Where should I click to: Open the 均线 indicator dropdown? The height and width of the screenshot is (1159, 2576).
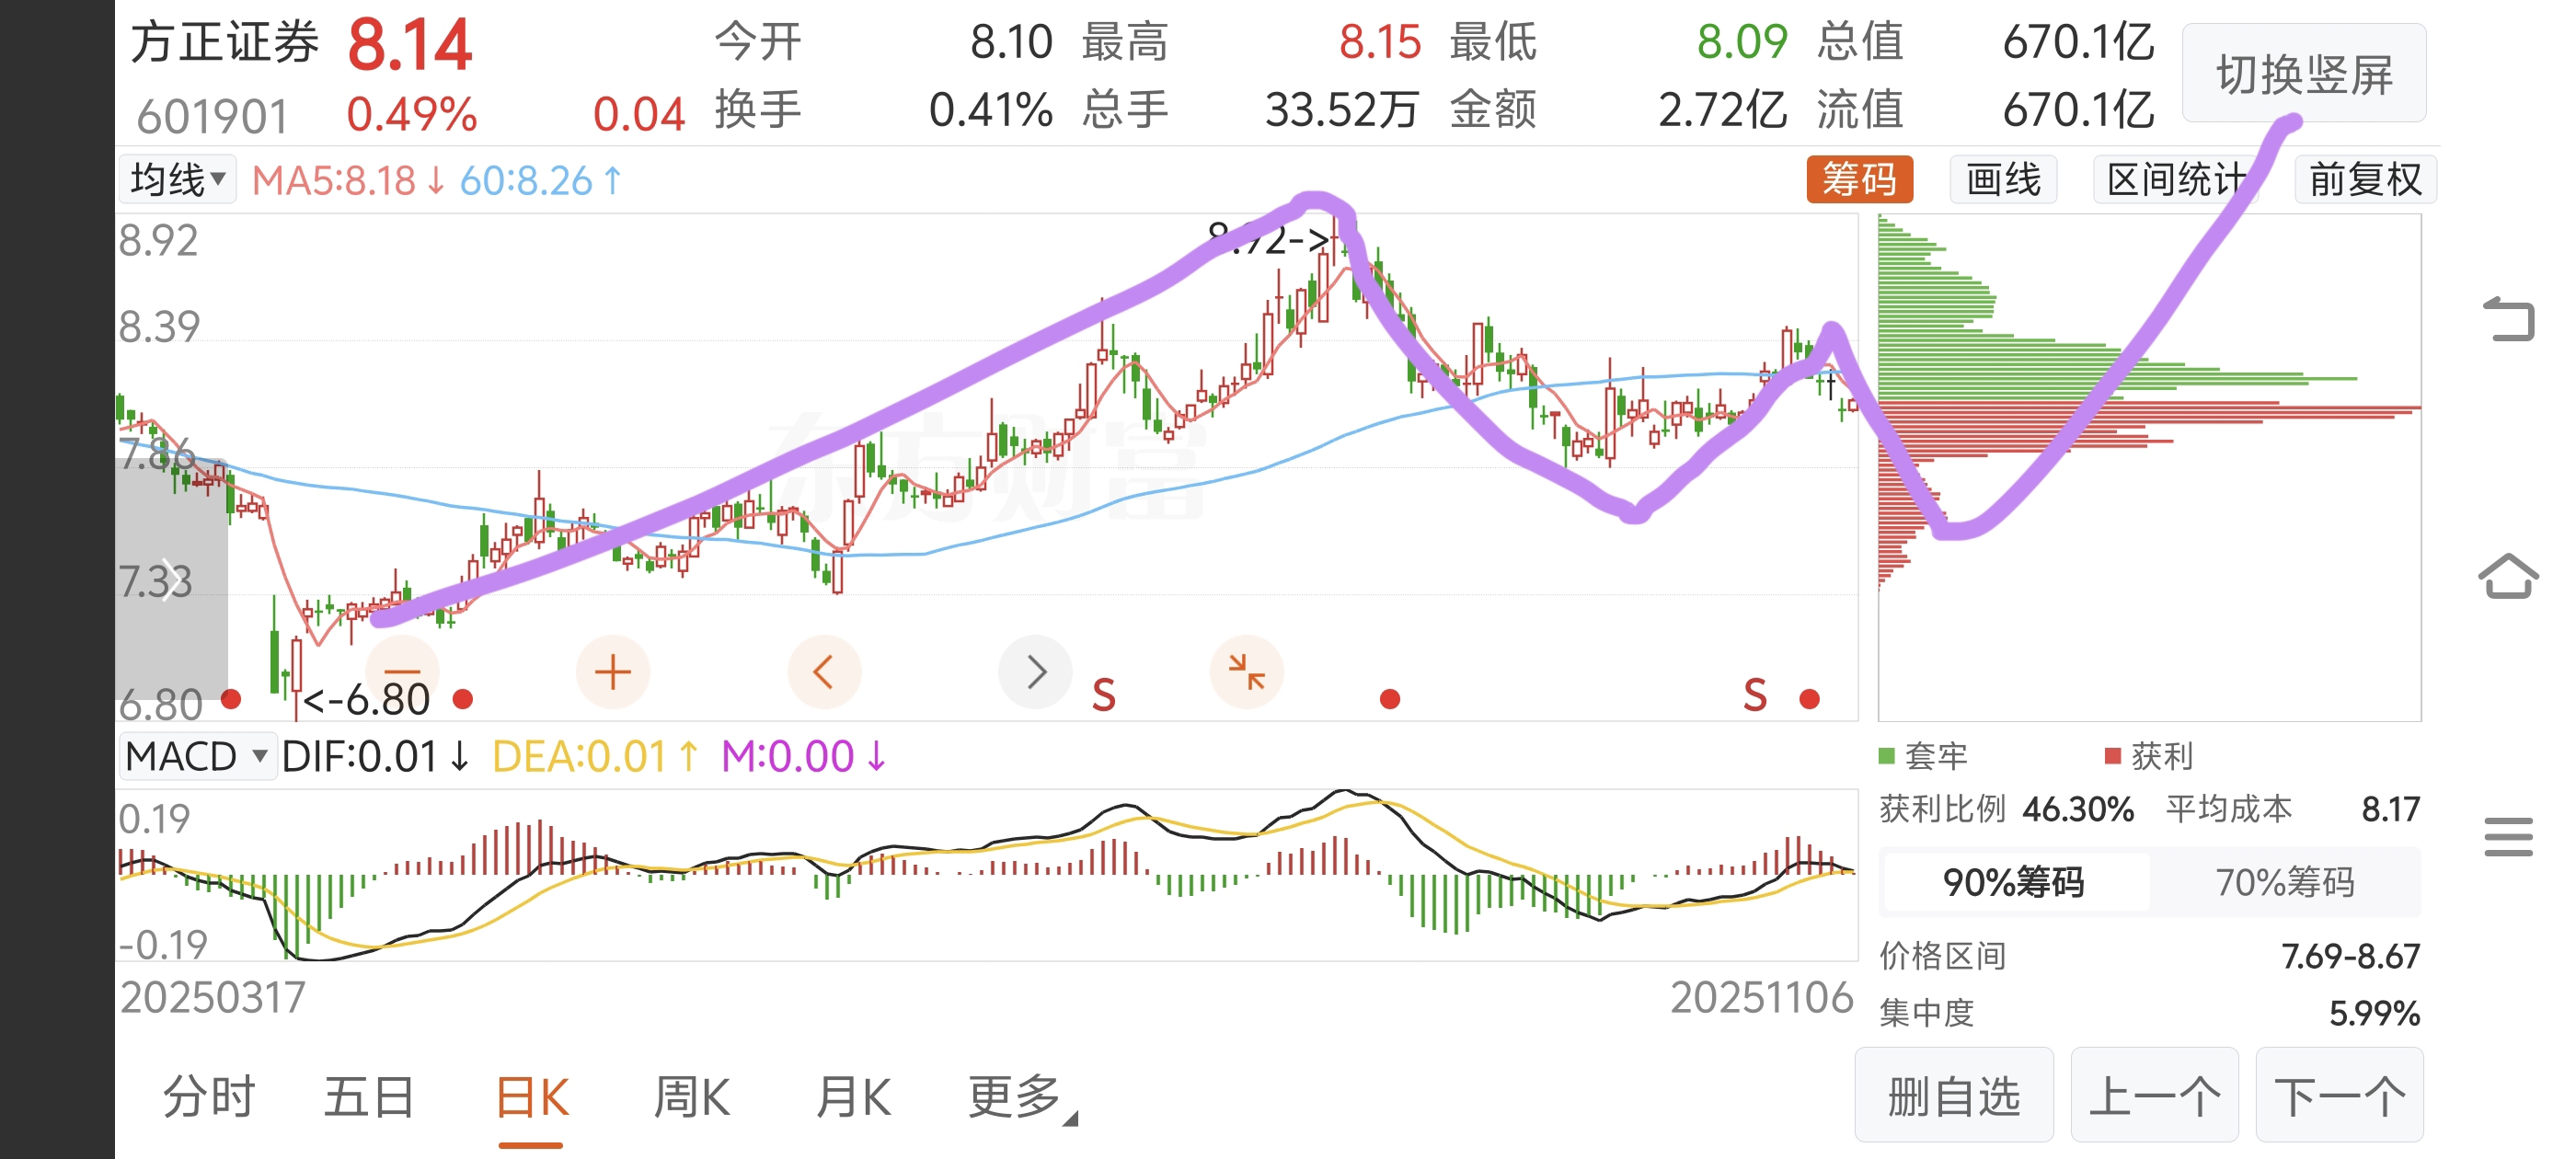(x=177, y=180)
